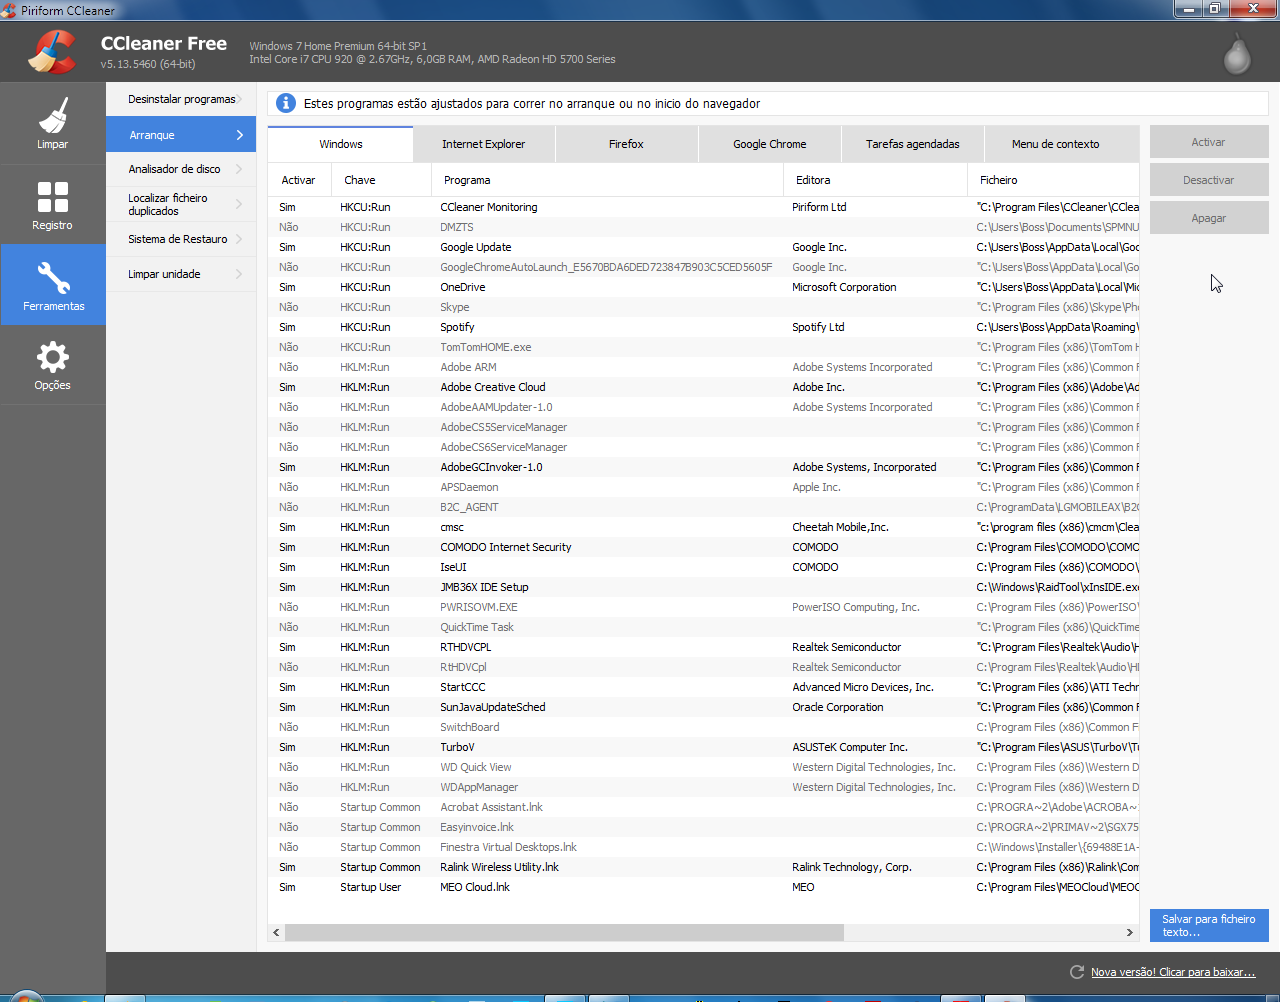The width and height of the screenshot is (1280, 1002).
Task: Select the Arranque menu entry
Action: [181, 135]
